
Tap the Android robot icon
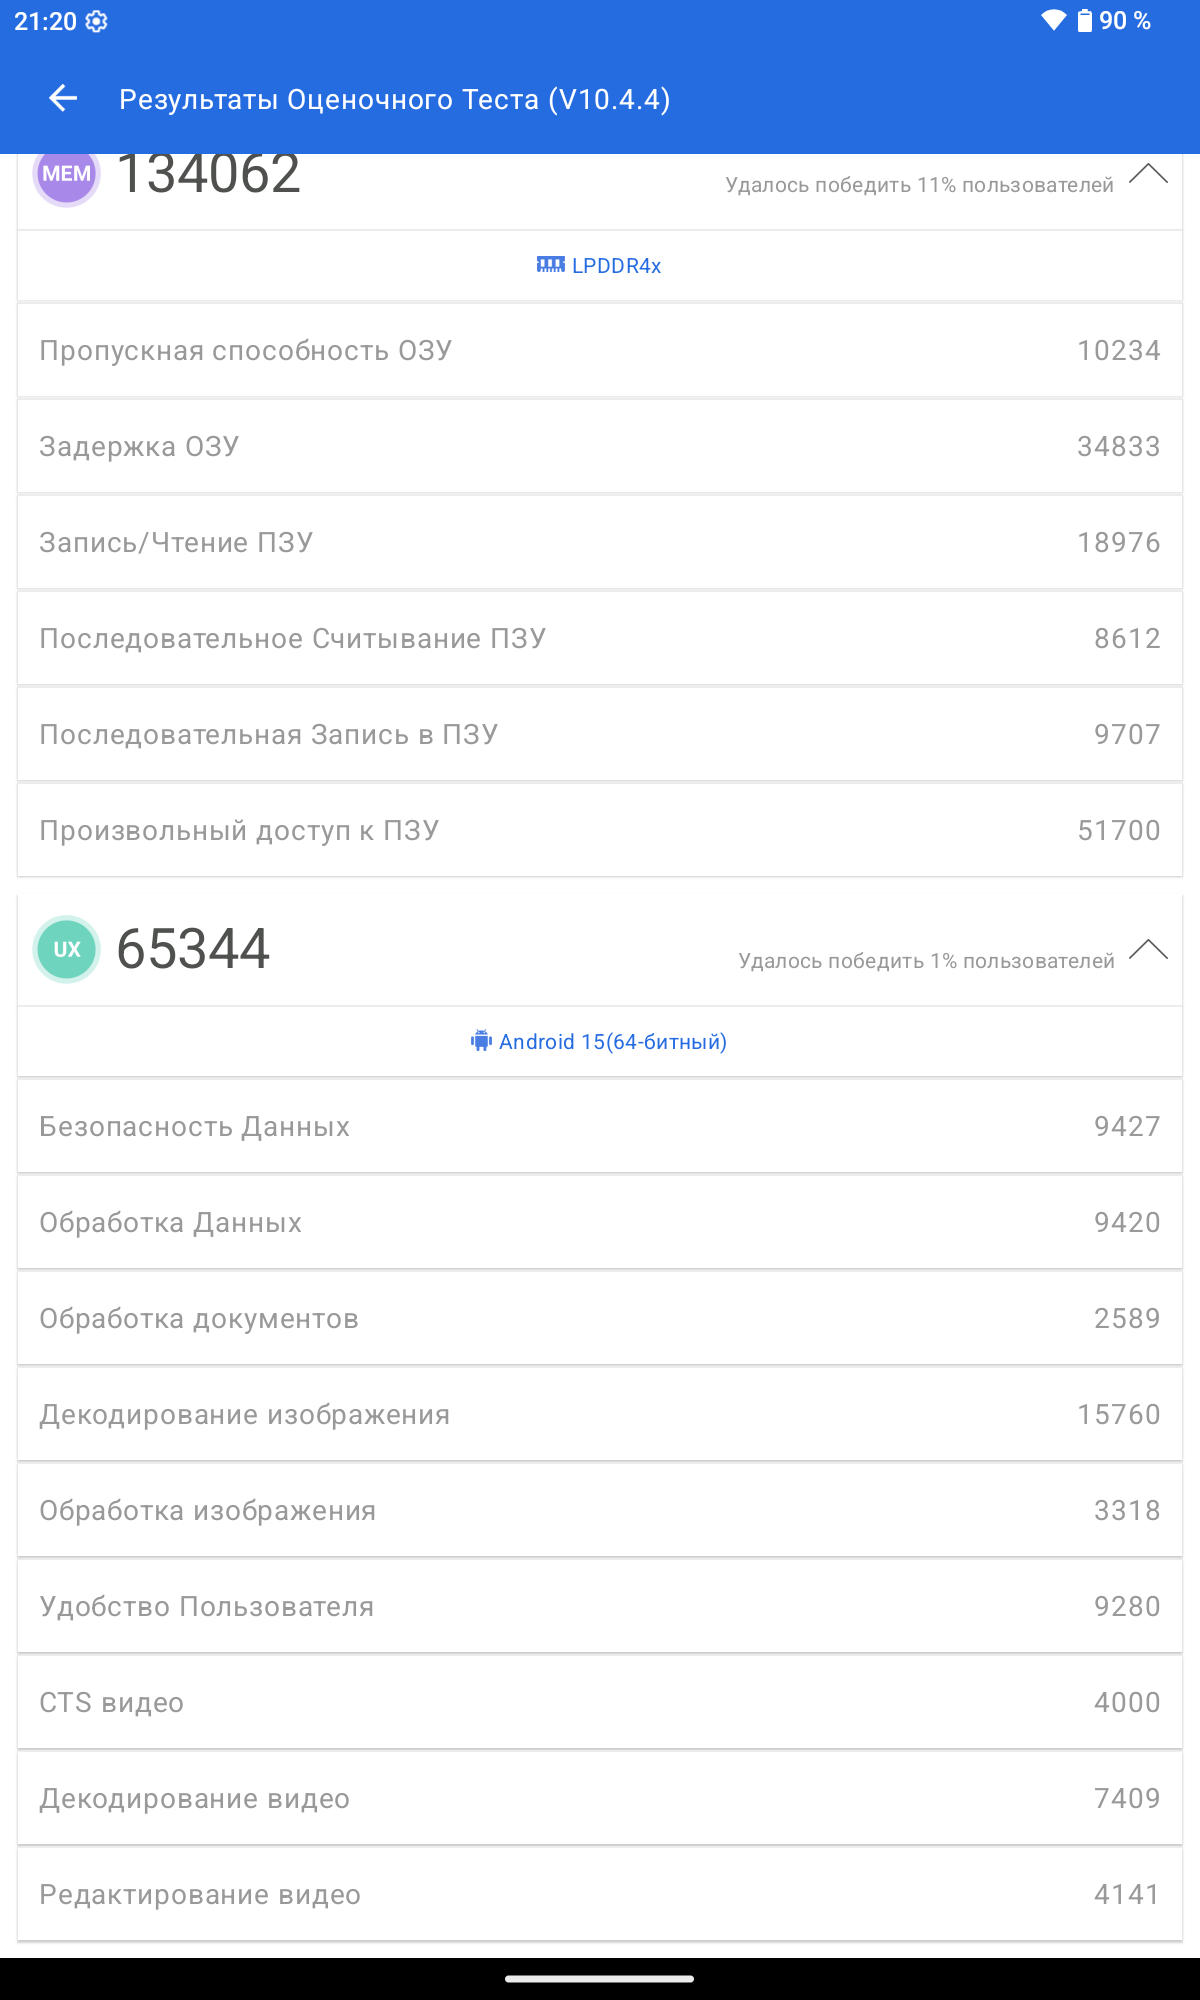point(481,1041)
